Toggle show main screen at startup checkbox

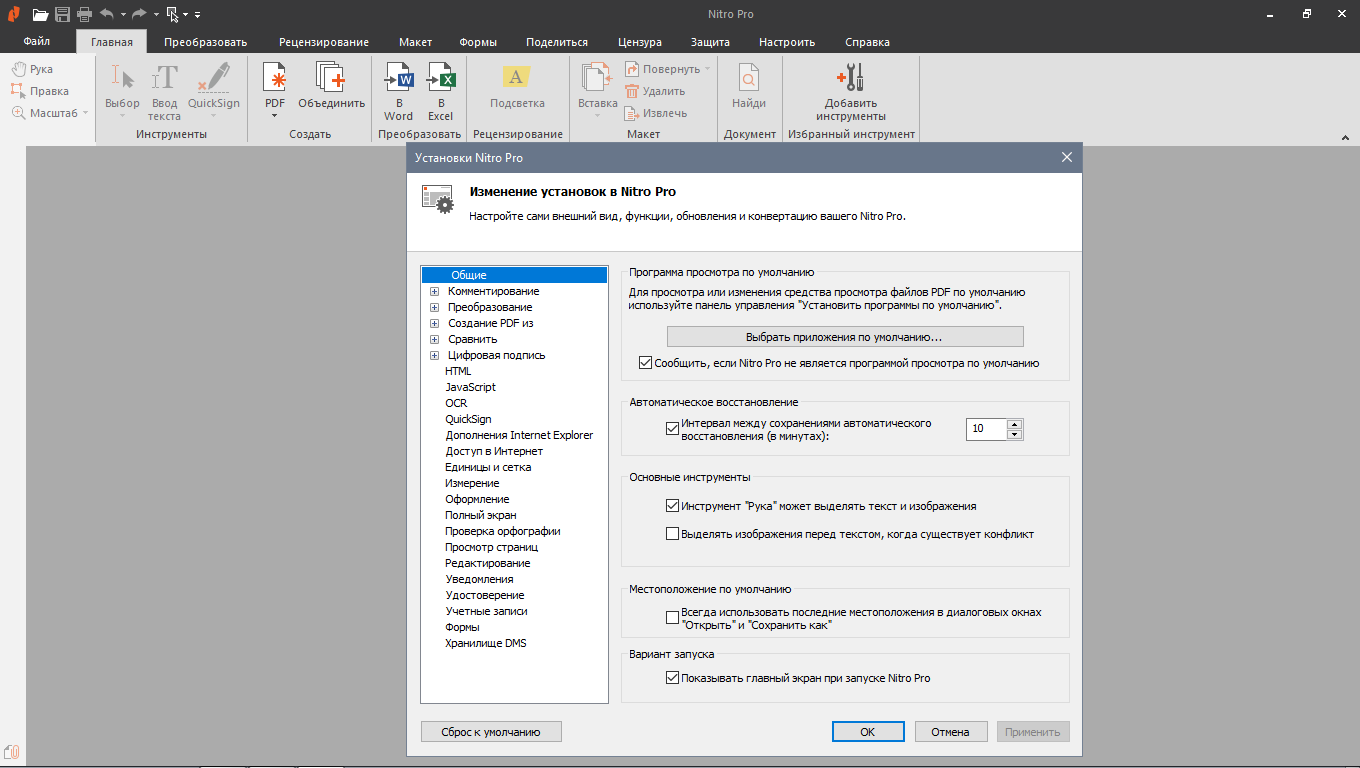tap(672, 677)
